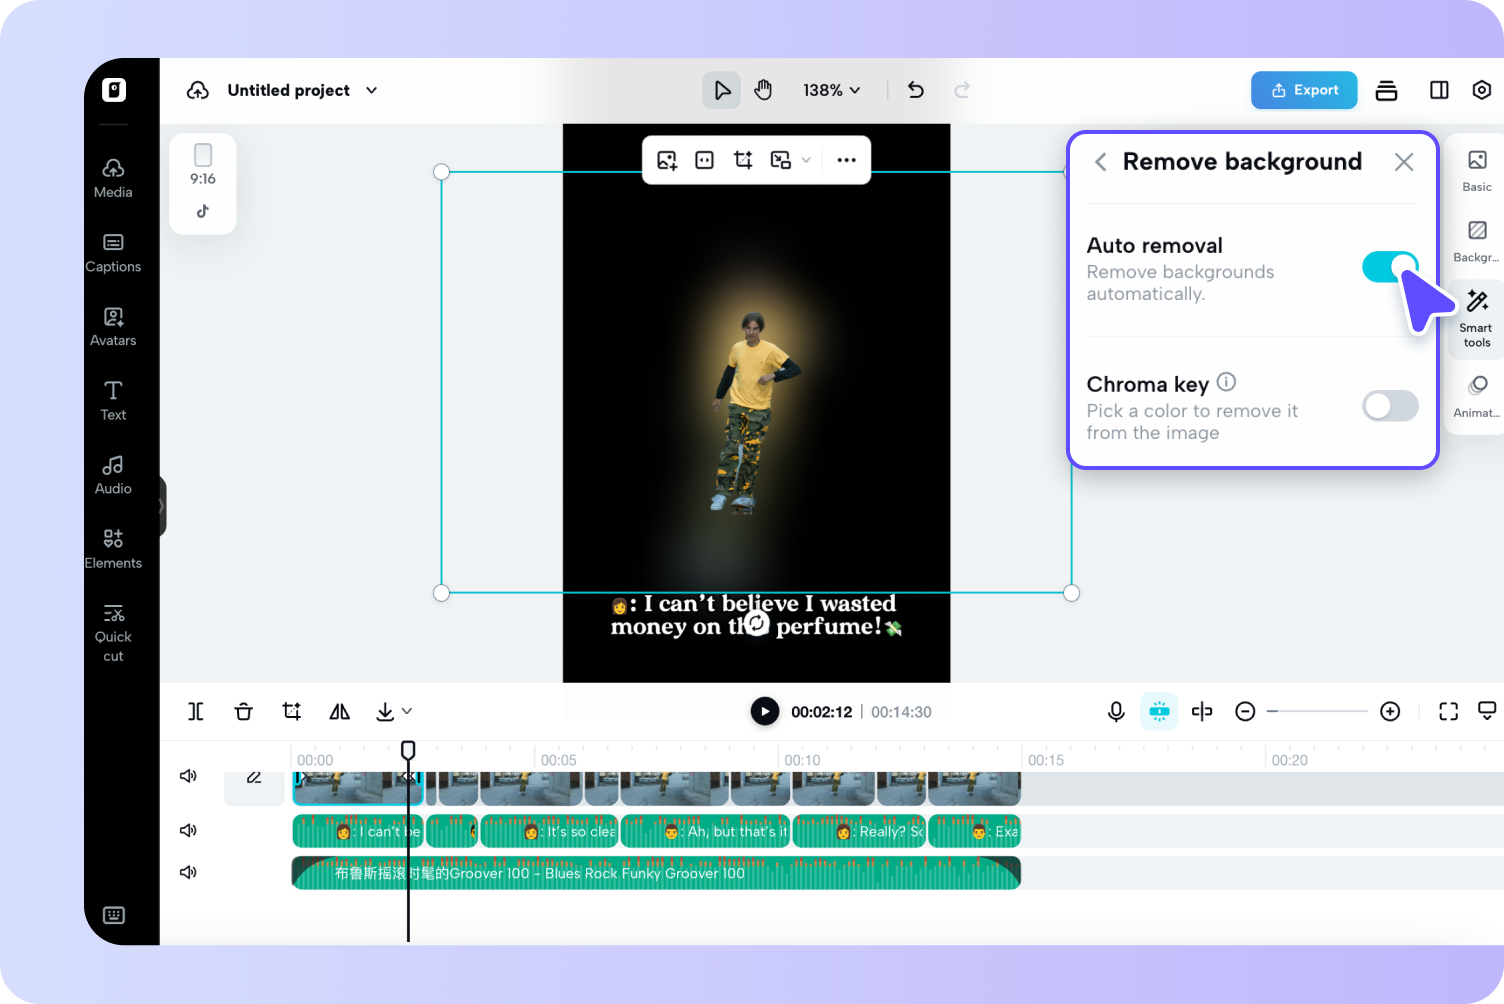The width and height of the screenshot is (1504, 1004).
Task: Open the Audio panel
Action: (x=113, y=475)
